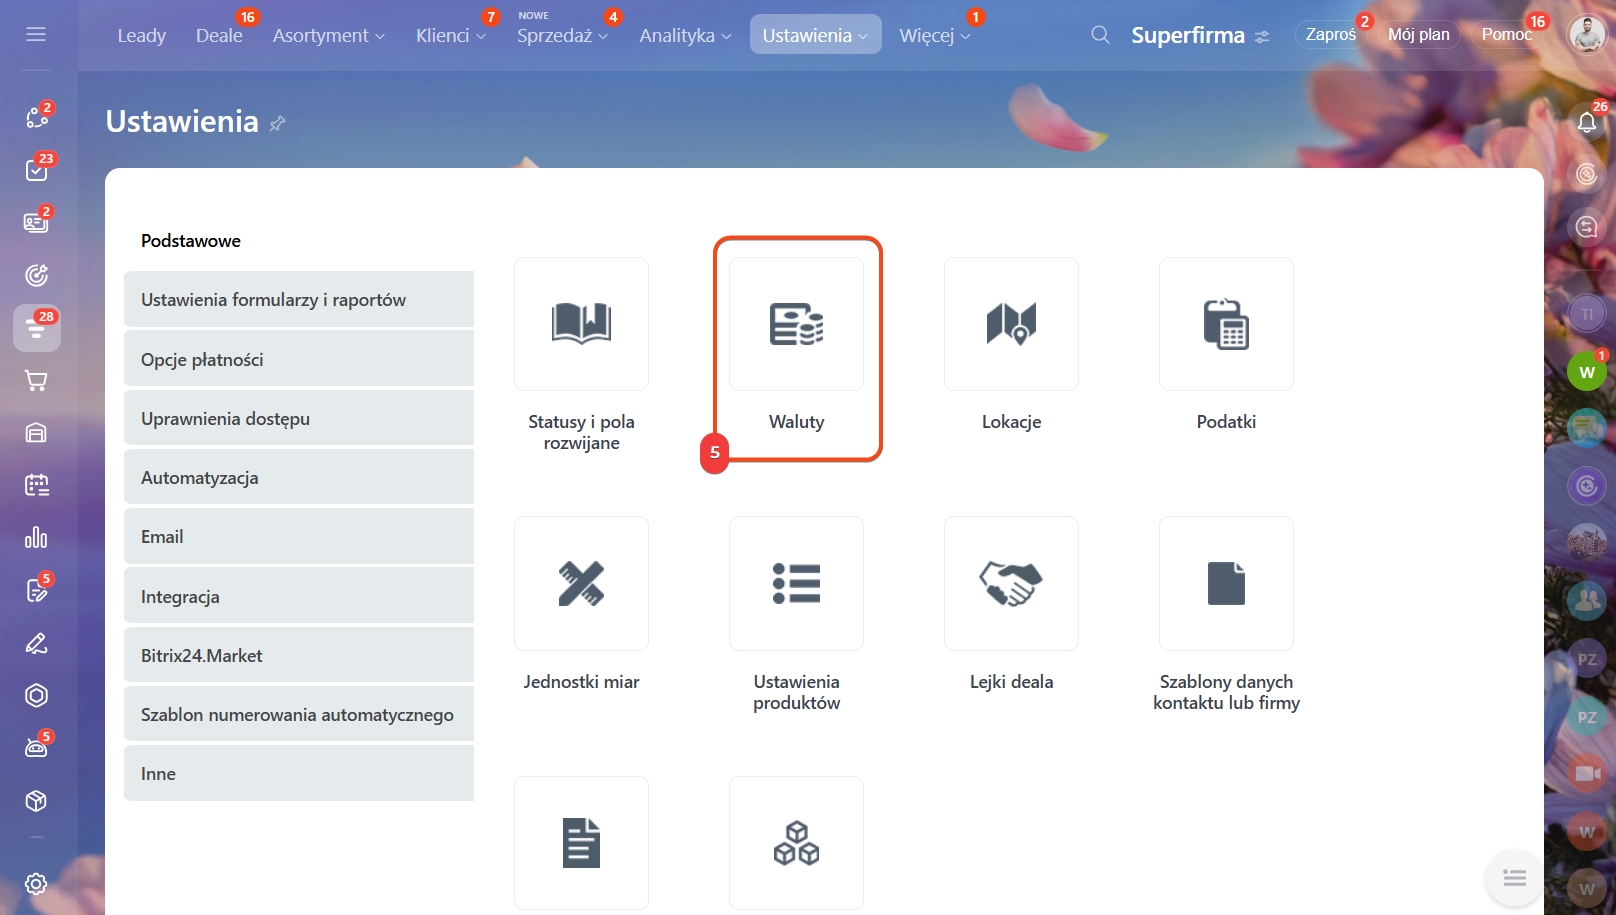
Task: Open the shopping cart sidebar icon
Action: 37,381
